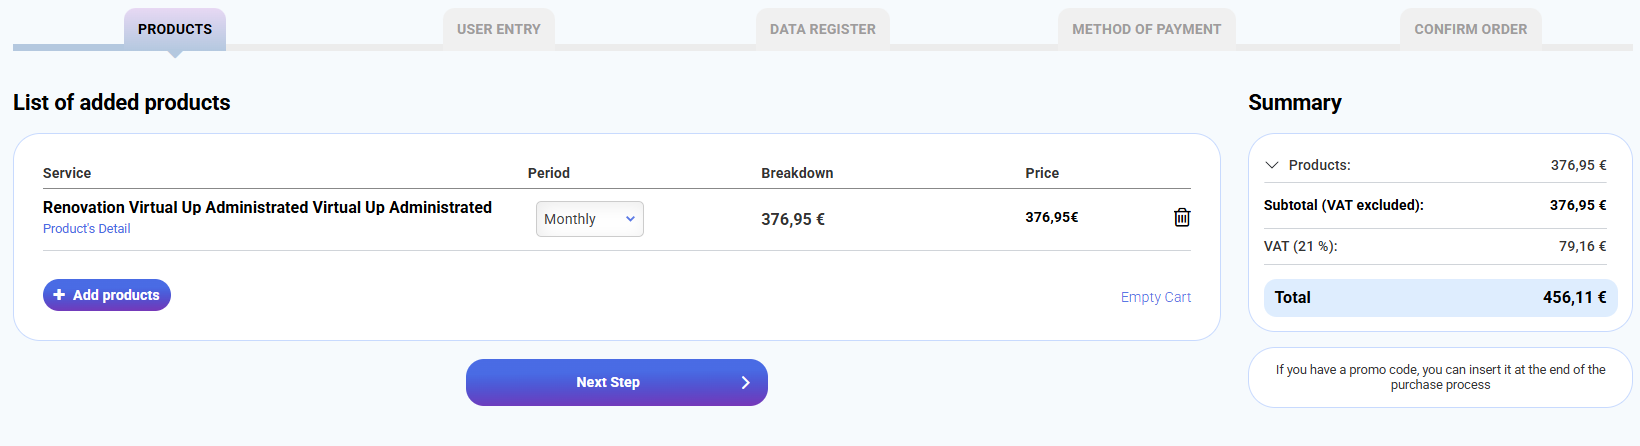The width and height of the screenshot is (1640, 446).
Task: Open the Product's Detail link
Action: 86,229
